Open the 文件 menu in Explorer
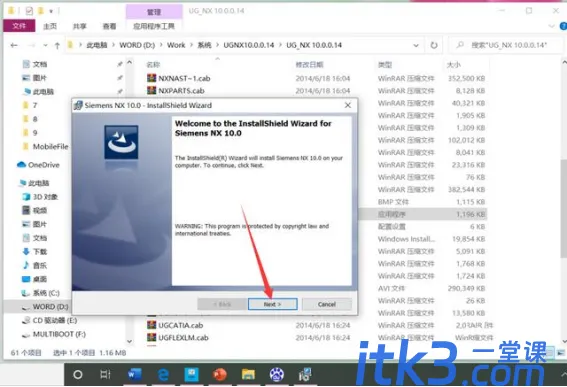Image resolution: width=567 pixels, height=387 pixels. tap(19, 26)
